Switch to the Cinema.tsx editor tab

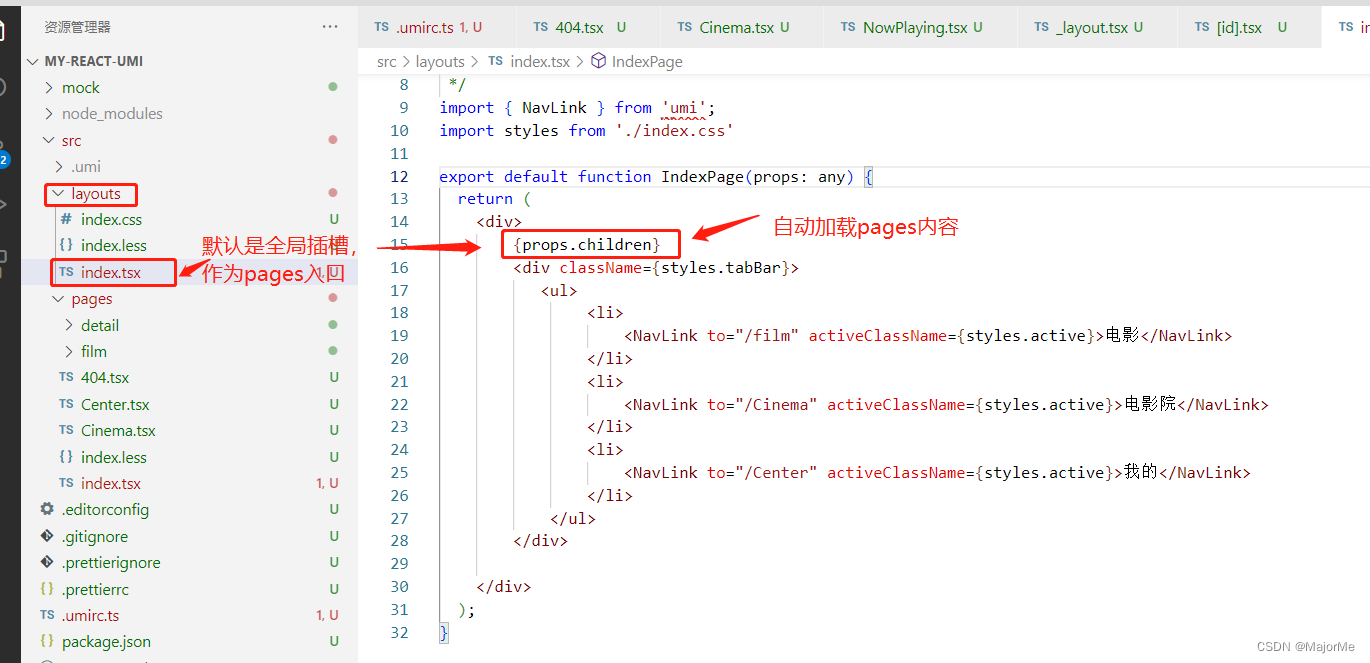742,27
